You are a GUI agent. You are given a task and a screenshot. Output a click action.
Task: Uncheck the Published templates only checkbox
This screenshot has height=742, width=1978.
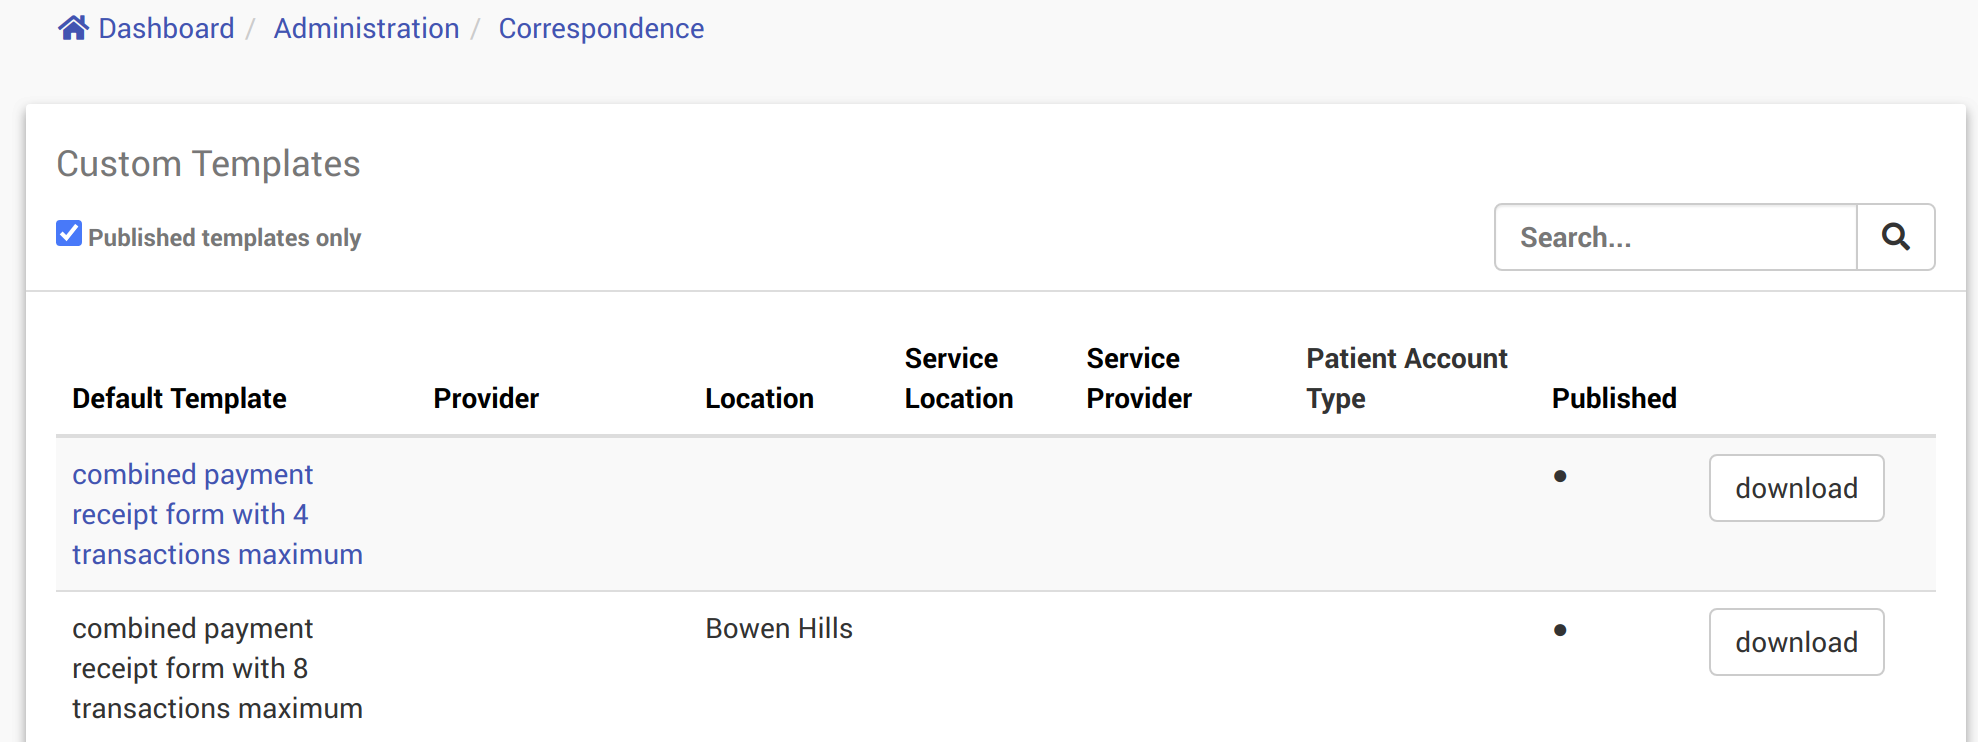click(x=69, y=234)
